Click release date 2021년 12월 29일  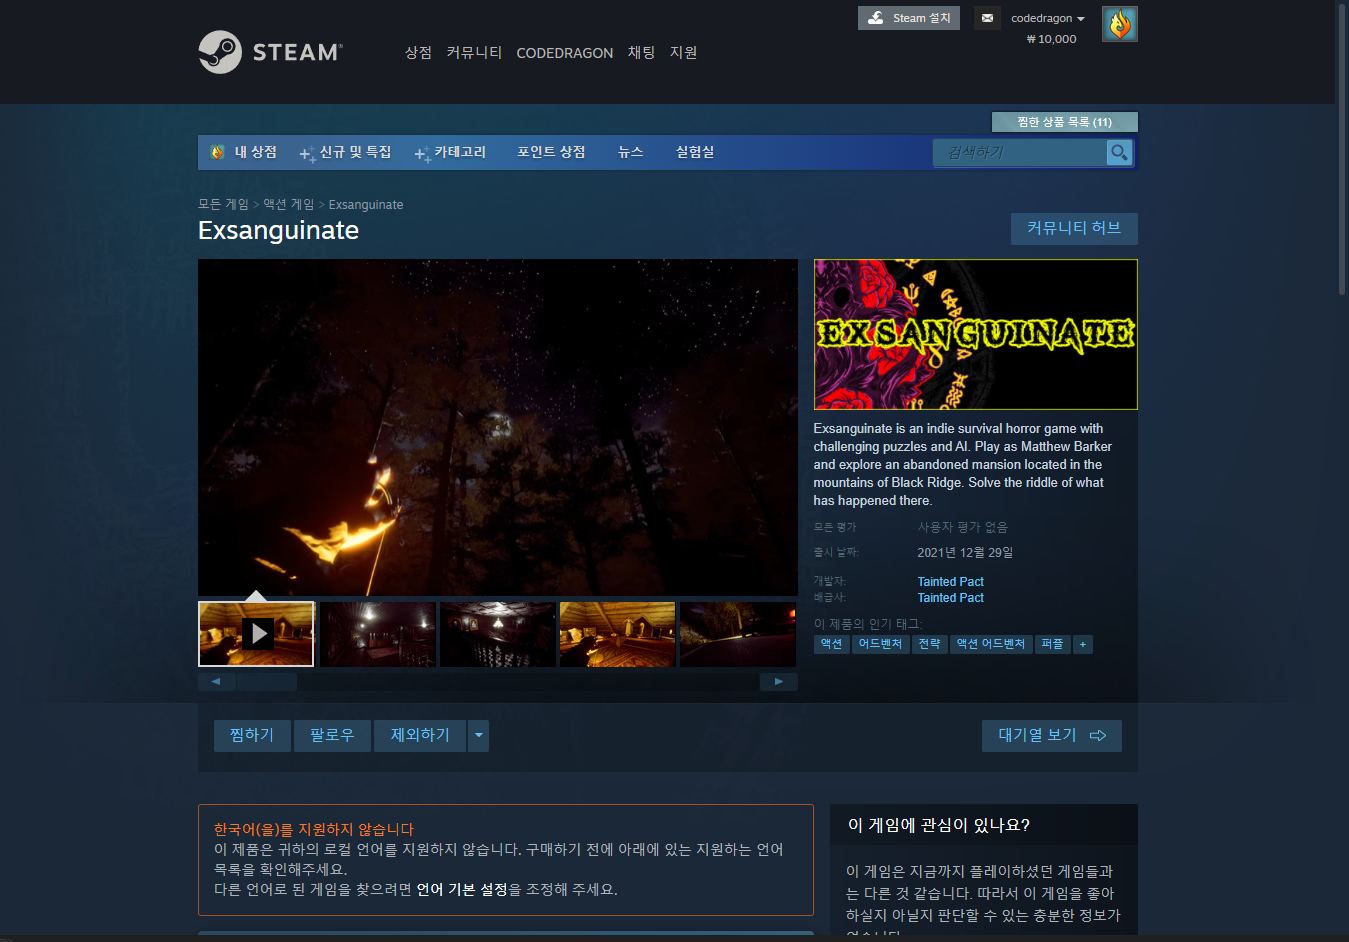[965, 552]
